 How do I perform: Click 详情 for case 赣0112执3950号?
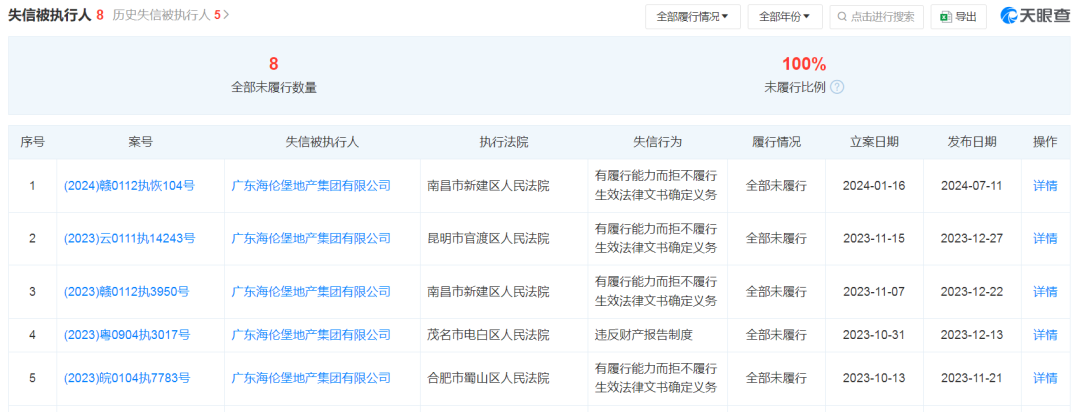[x=1045, y=291]
